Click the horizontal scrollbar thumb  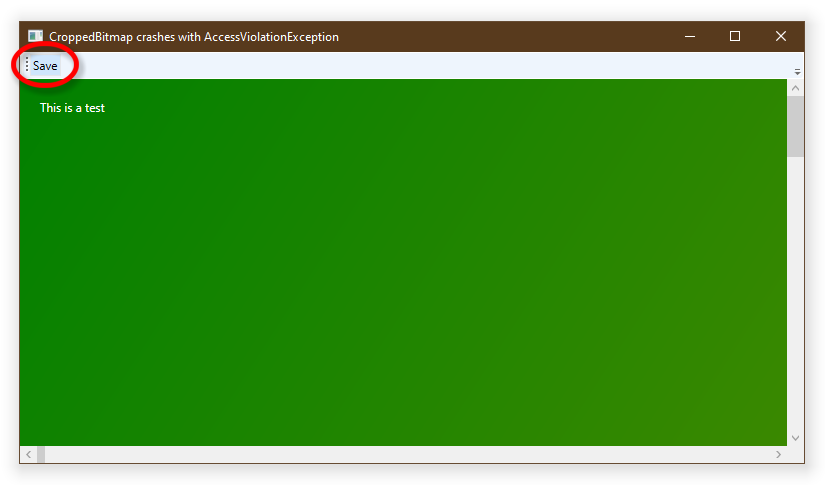(x=41, y=454)
